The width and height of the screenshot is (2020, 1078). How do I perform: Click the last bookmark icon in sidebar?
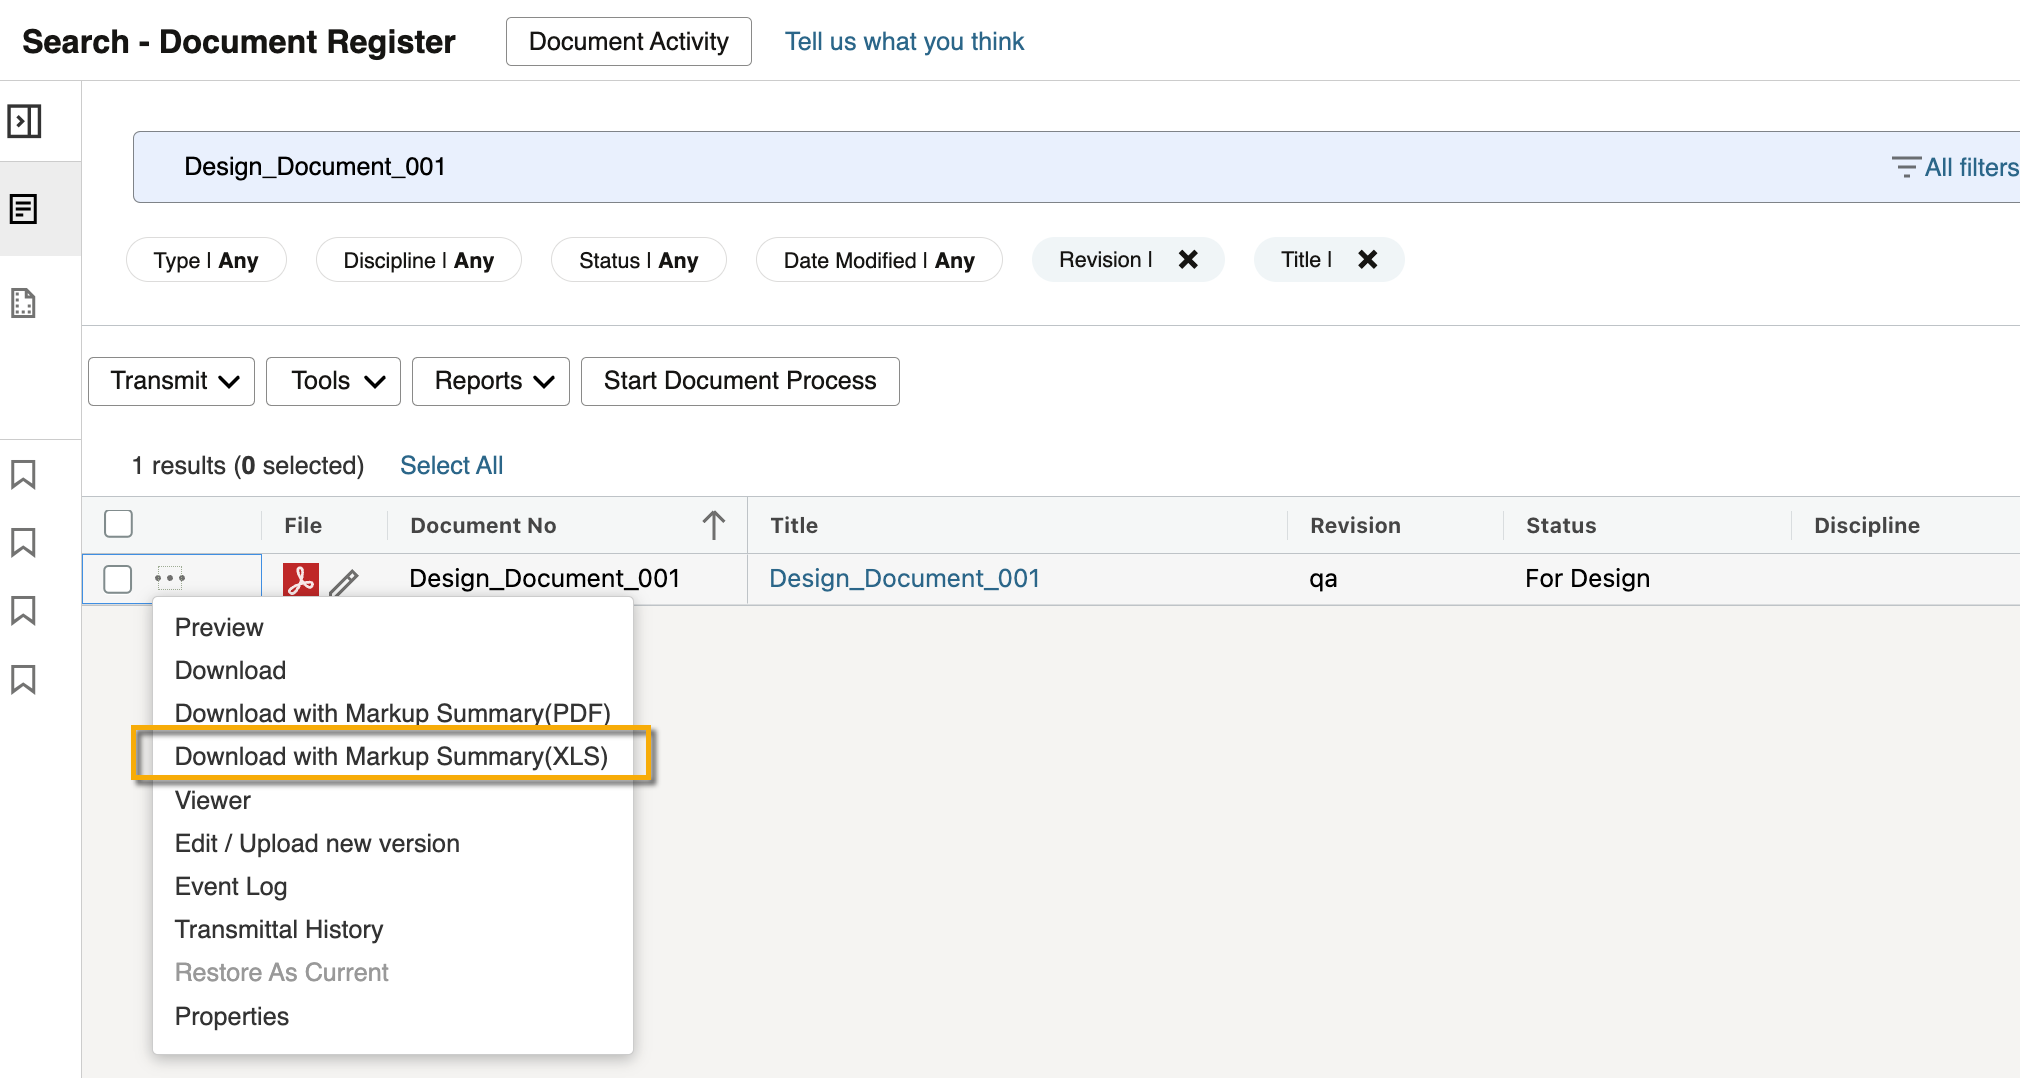pos(23,679)
